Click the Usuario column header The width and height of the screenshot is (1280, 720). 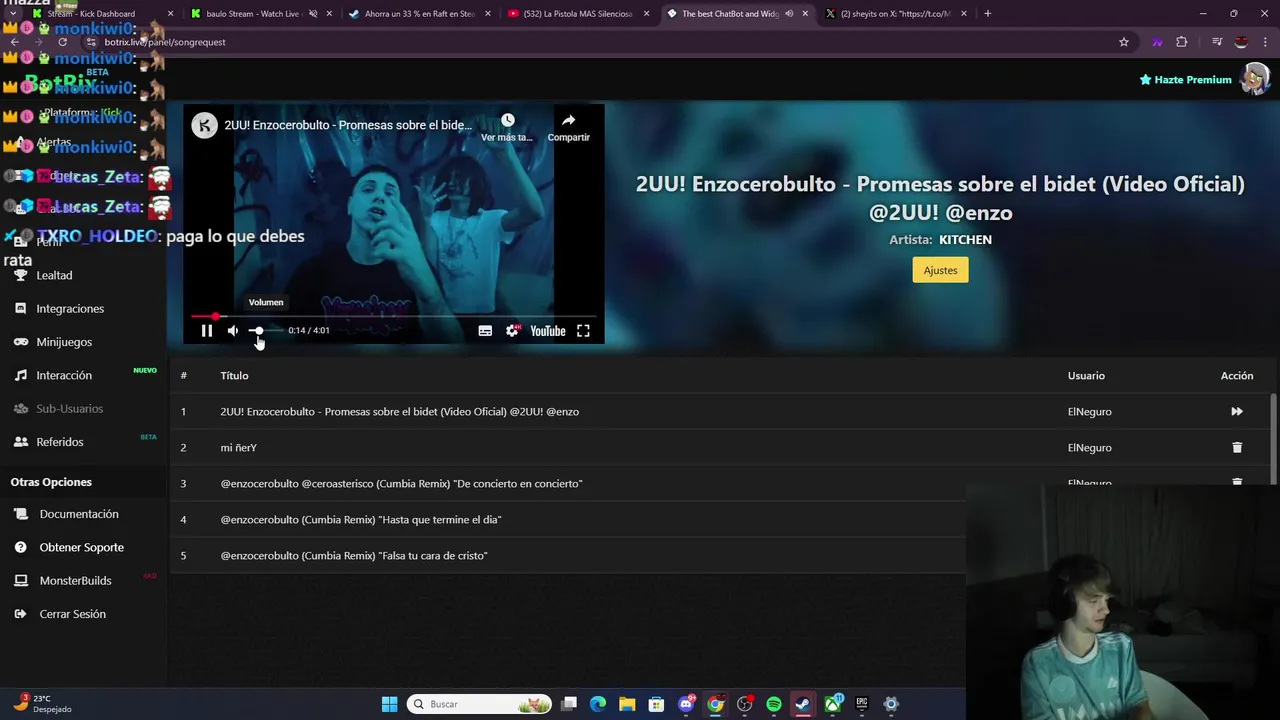(x=1086, y=375)
